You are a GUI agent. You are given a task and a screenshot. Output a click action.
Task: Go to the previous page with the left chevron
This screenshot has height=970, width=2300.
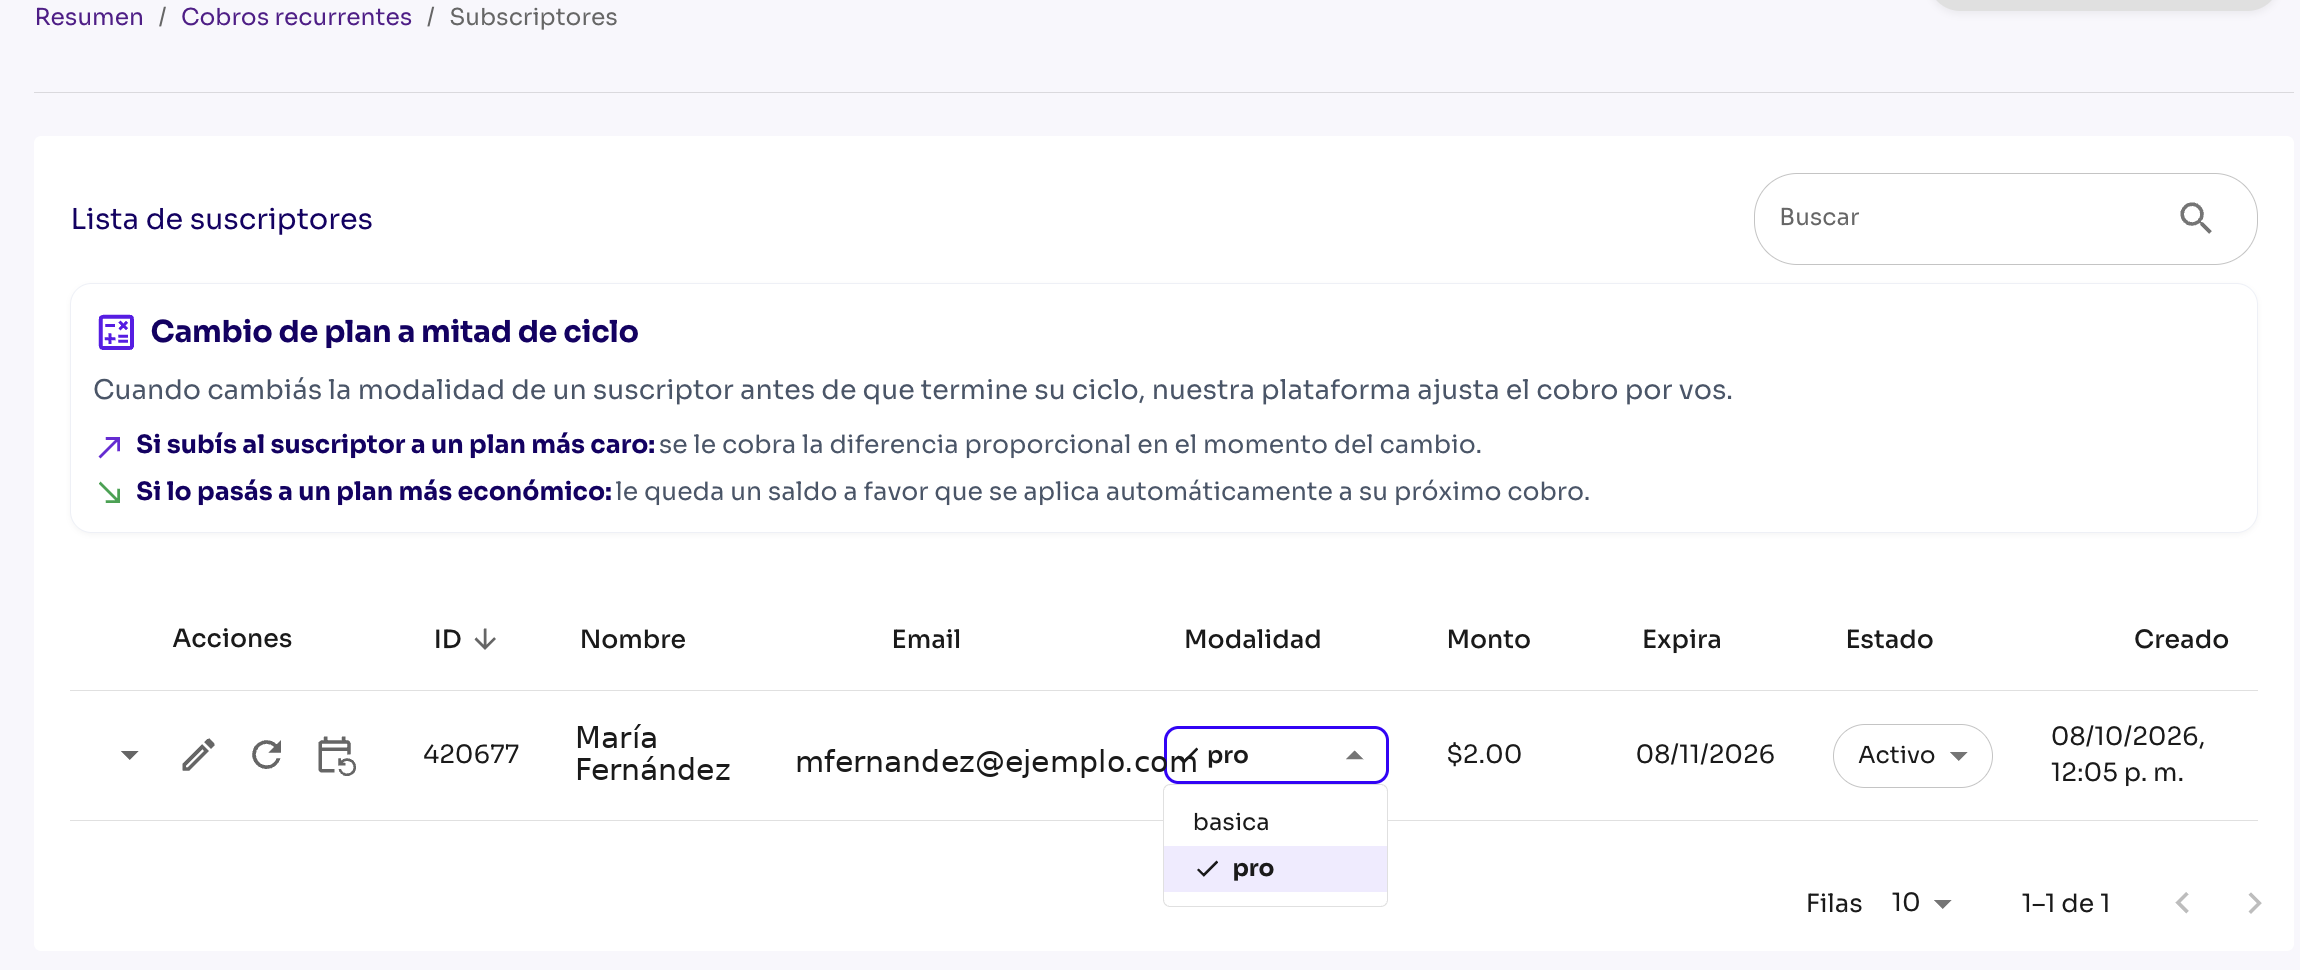(x=2183, y=903)
